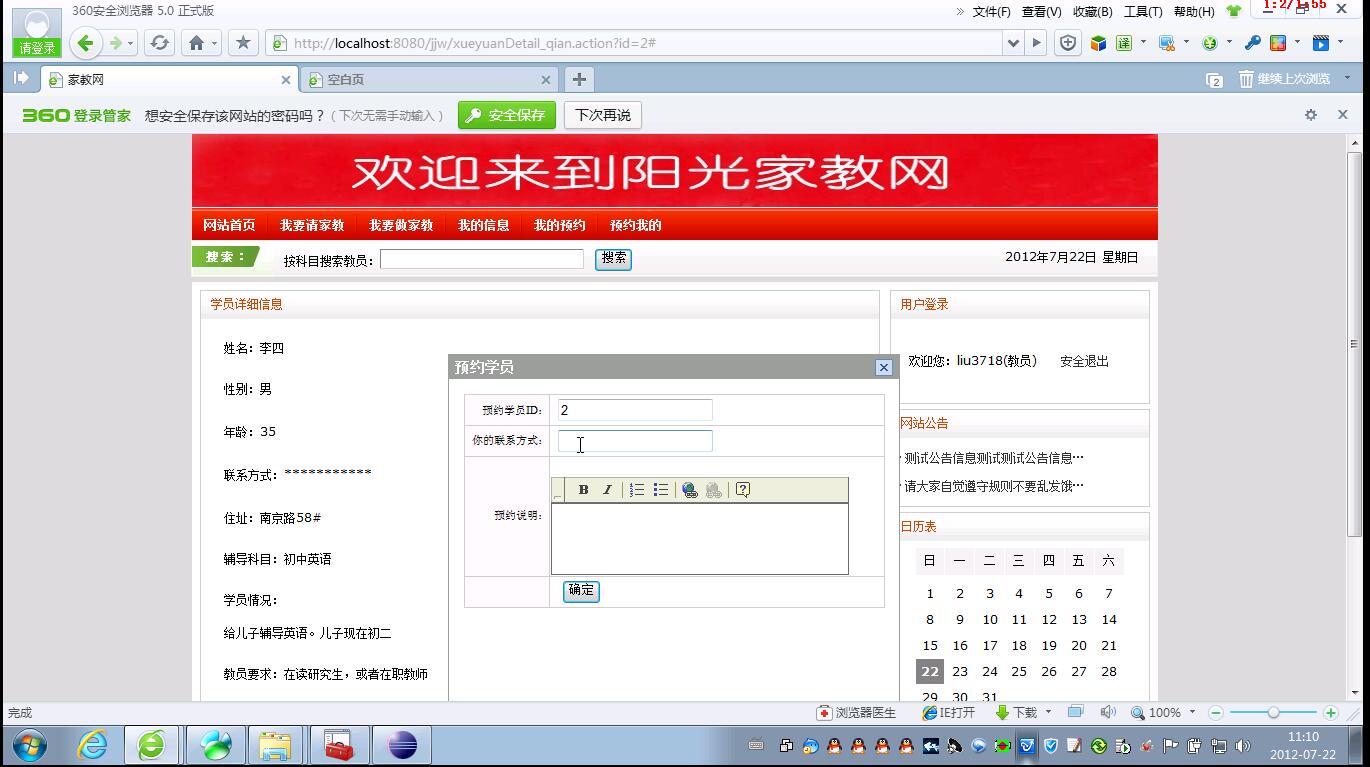The width and height of the screenshot is (1370, 767).
Task: Toggle the sidebar panel arrow icon
Action: click(x=20, y=78)
